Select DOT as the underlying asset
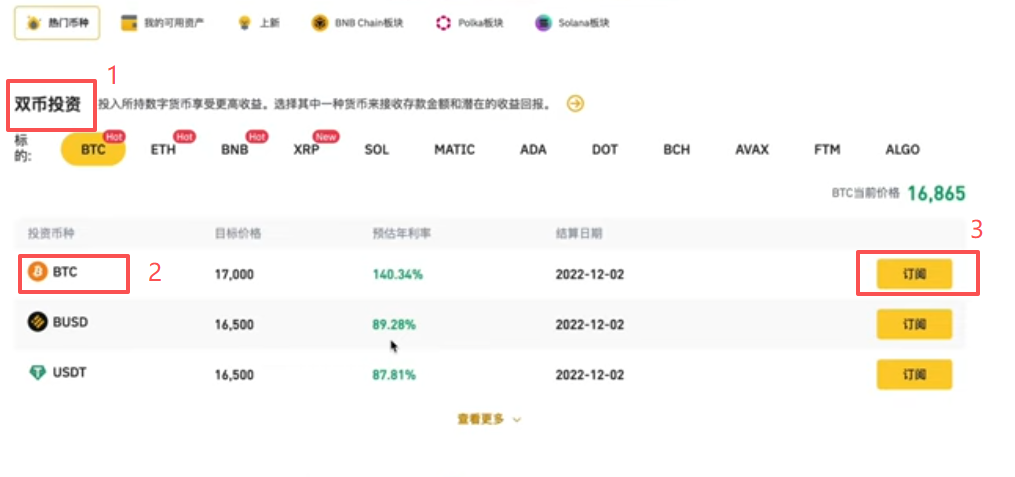This screenshot has height=477, width=1015. (x=605, y=150)
